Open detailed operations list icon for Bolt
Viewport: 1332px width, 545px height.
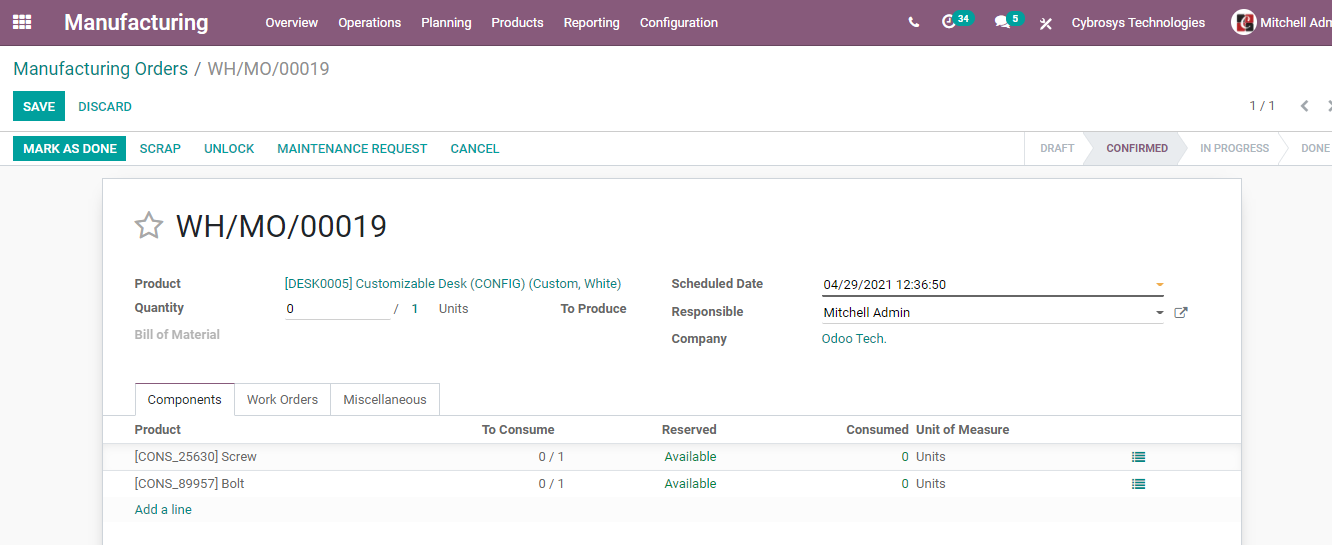click(1138, 484)
